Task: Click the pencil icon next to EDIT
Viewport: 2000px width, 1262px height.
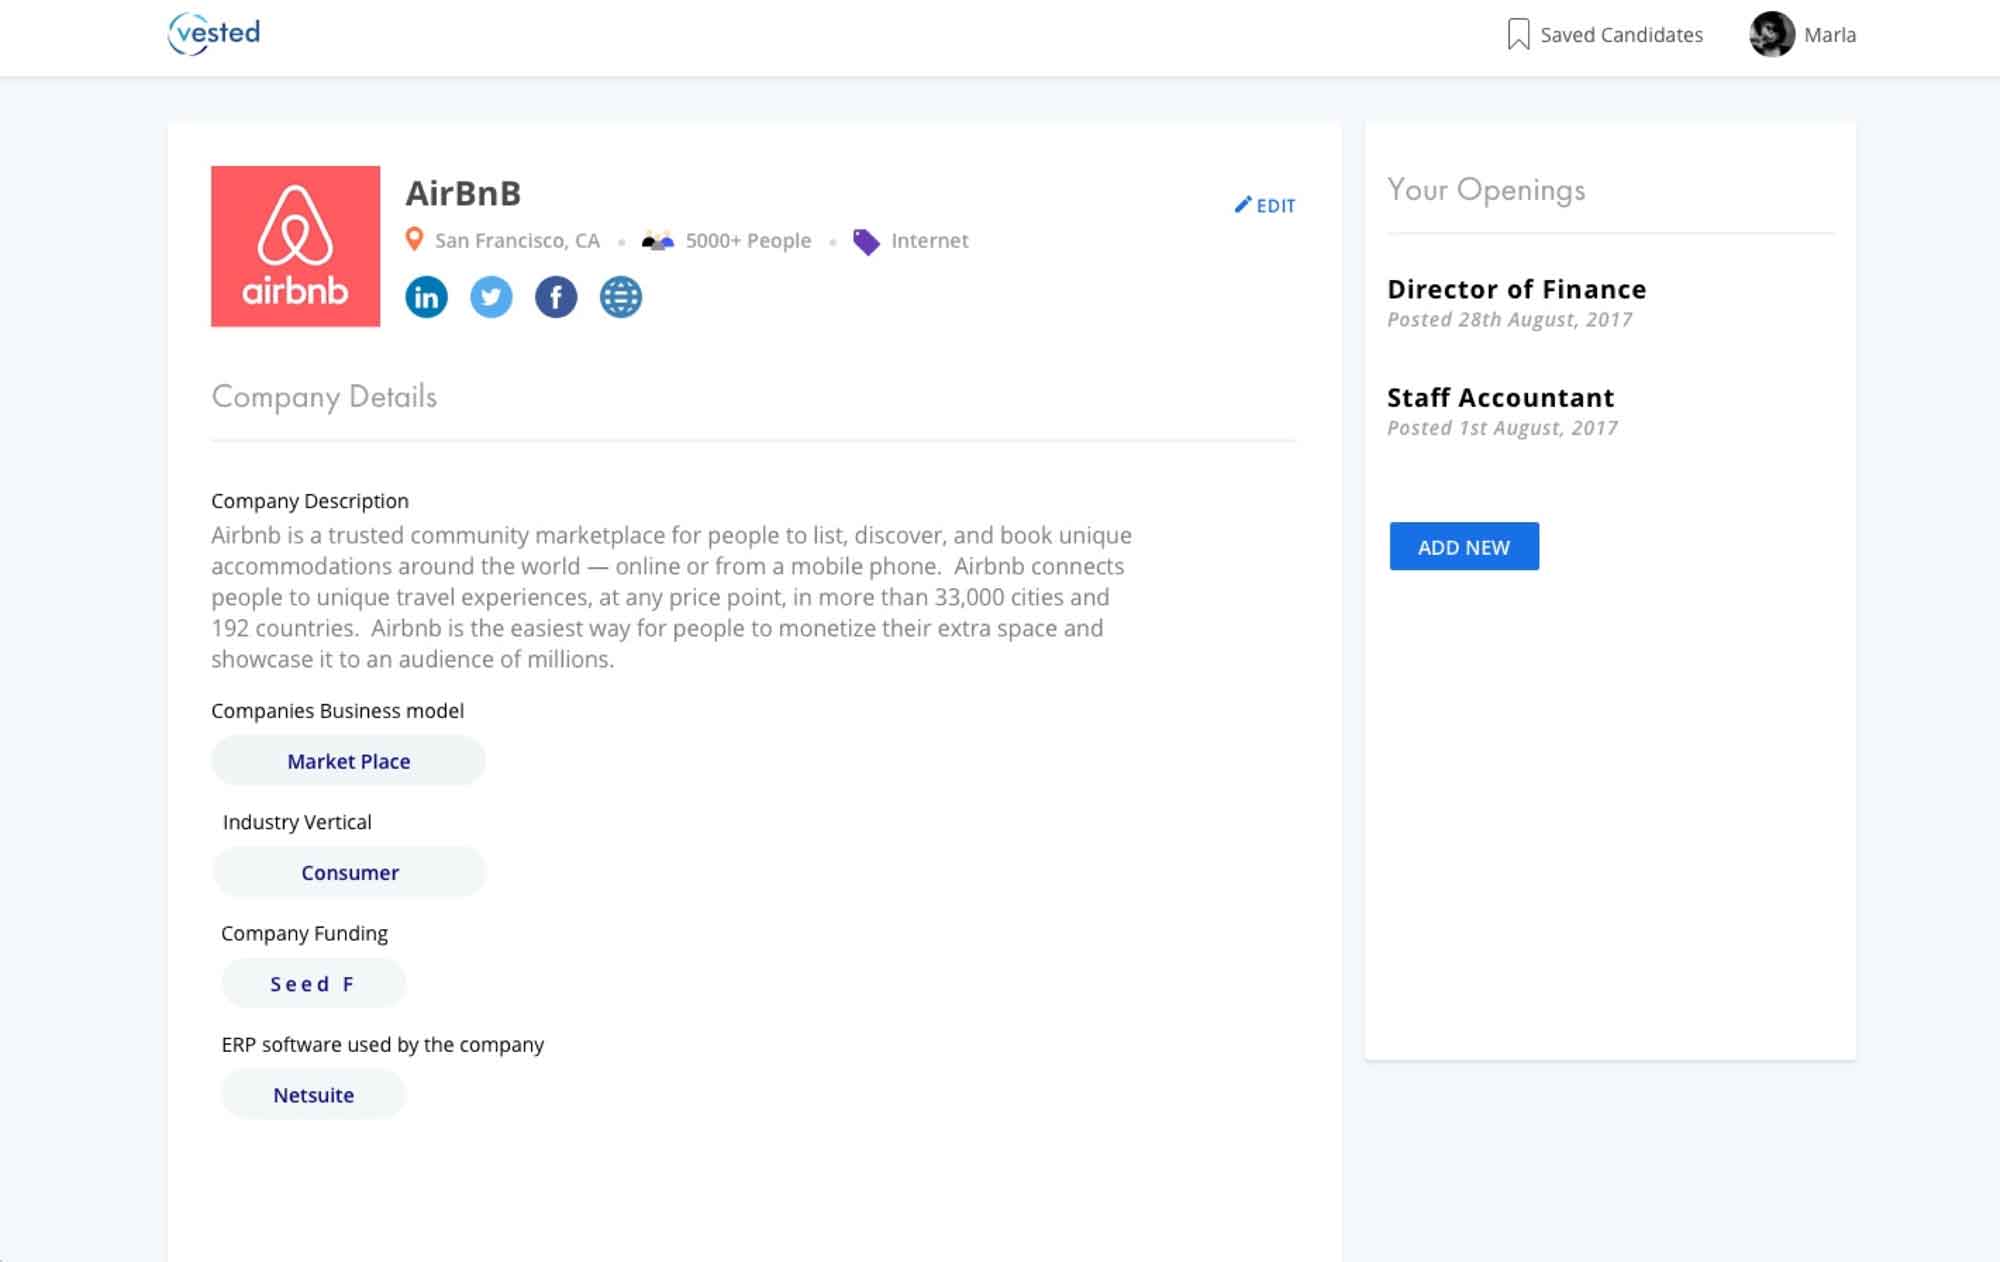Action: pyautogui.click(x=1243, y=204)
